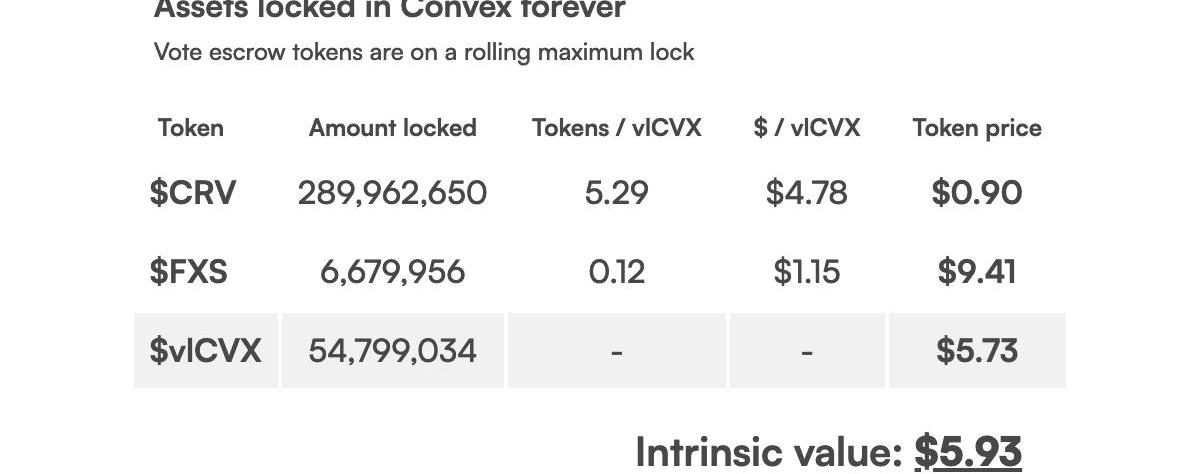Click the $4.78 value in the $CRV row

click(x=806, y=192)
